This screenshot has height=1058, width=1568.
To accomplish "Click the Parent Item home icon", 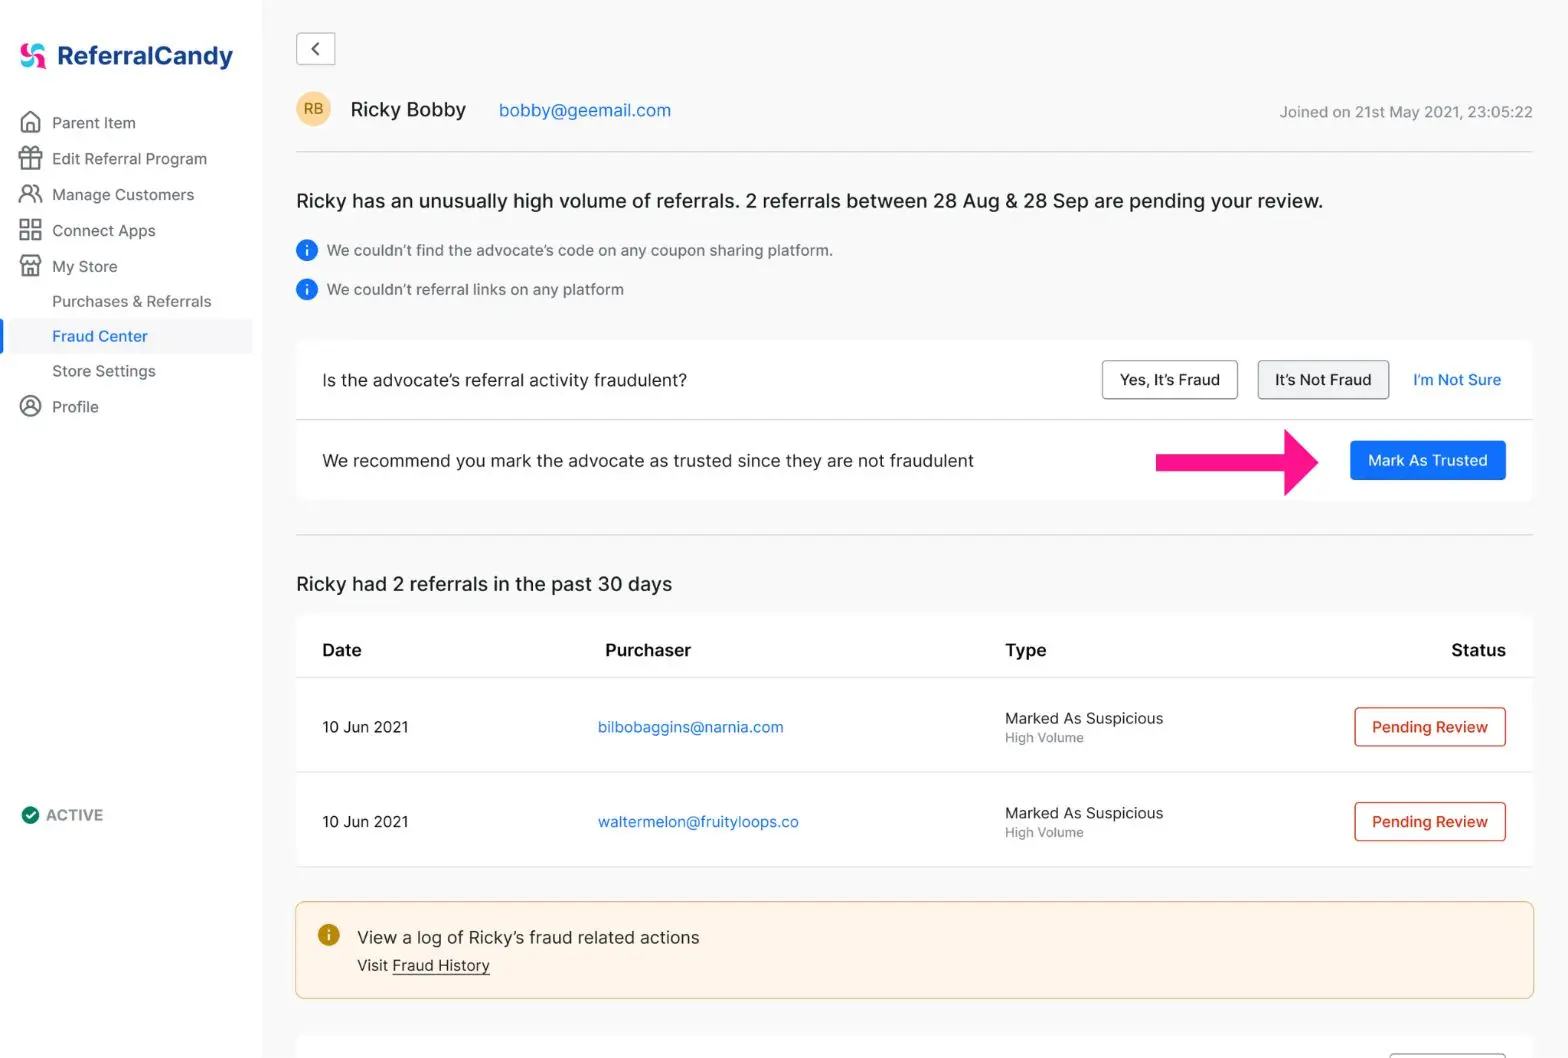I will tap(31, 122).
